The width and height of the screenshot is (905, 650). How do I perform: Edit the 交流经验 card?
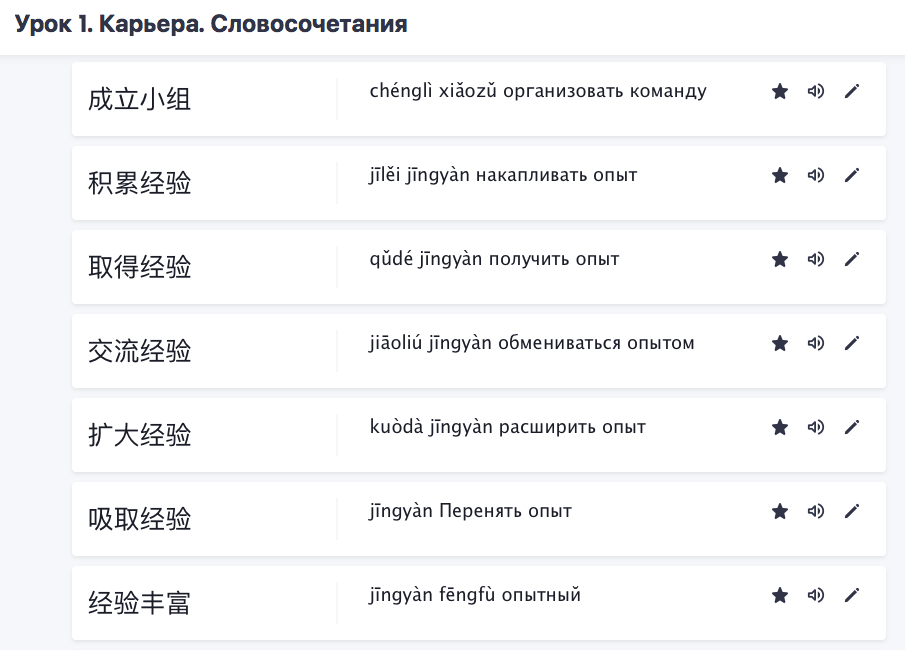click(852, 343)
